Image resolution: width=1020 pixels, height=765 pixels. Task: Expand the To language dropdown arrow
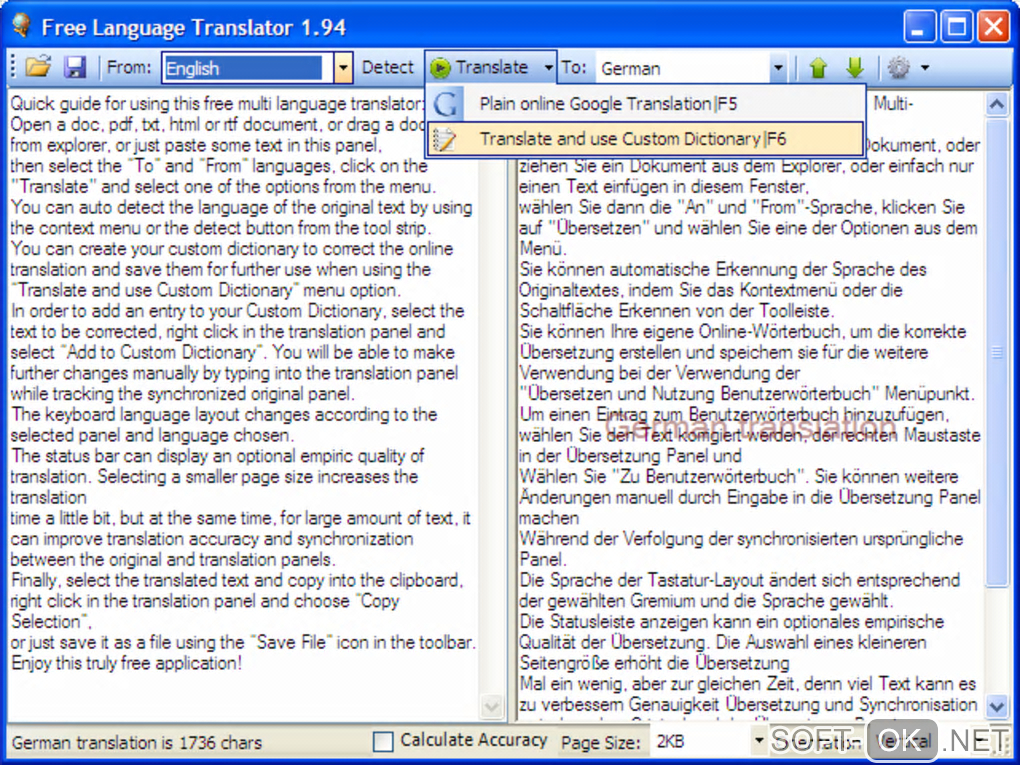click(778, 68)
